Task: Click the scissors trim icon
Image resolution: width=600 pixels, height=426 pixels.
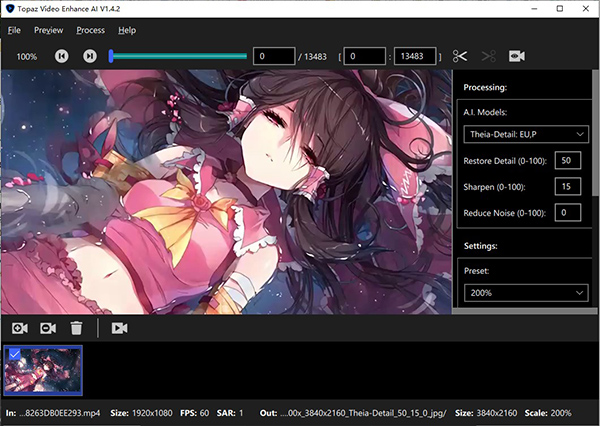Action: [460, 56]
